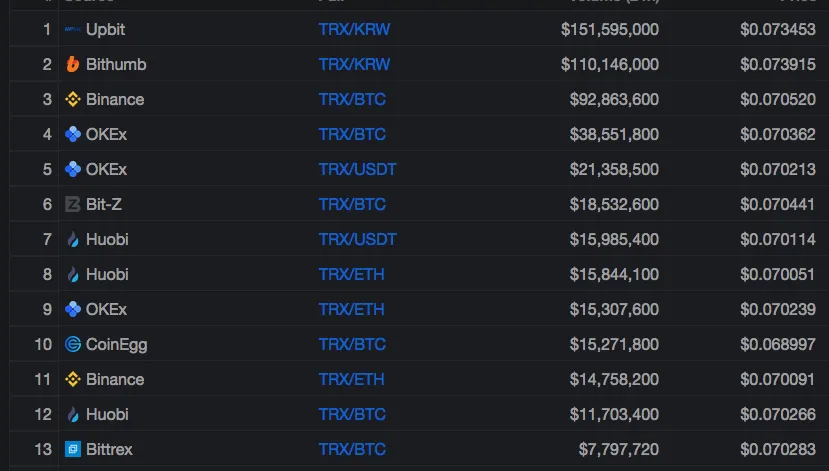Open the Bittrex TRX/BTC pair link
This screenshot has width=829, height=471.
coord(352,449)
